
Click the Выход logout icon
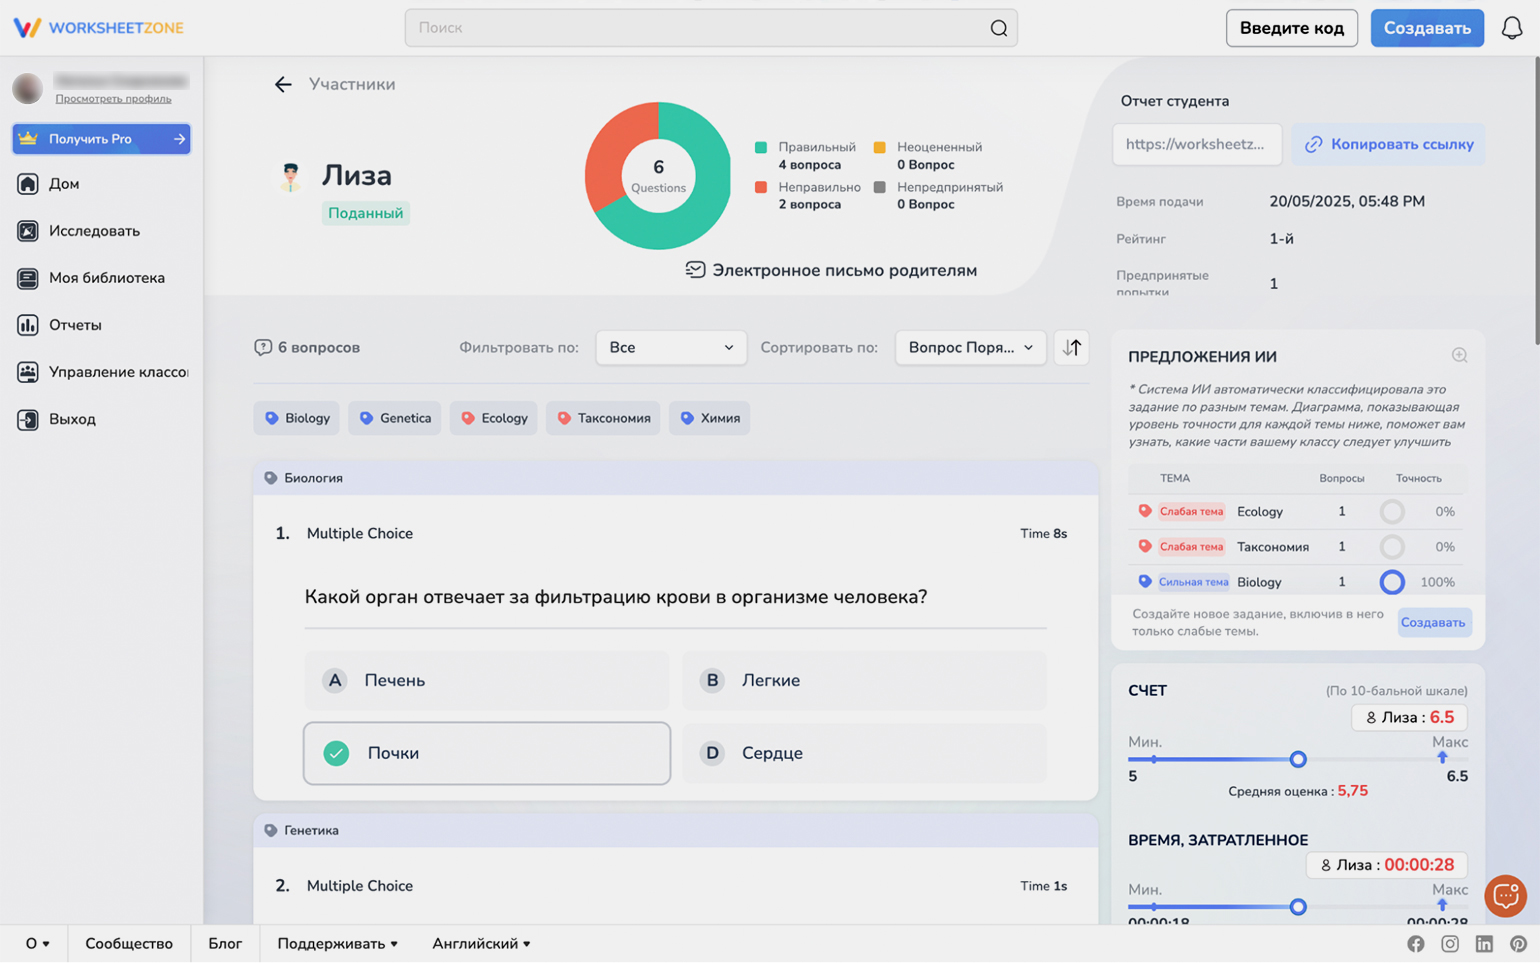[x=28, y=419]
